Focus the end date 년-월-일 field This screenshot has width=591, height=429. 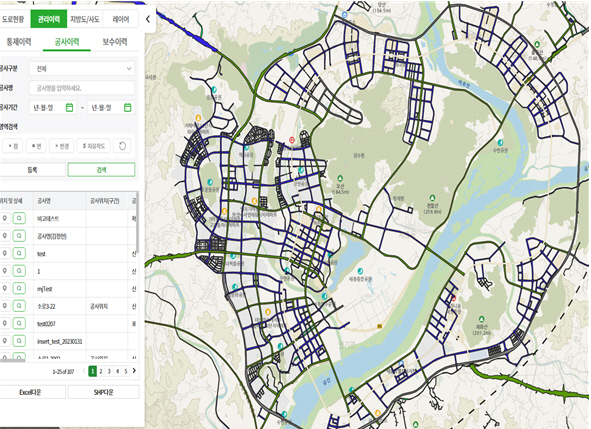(x=111, y=108)
